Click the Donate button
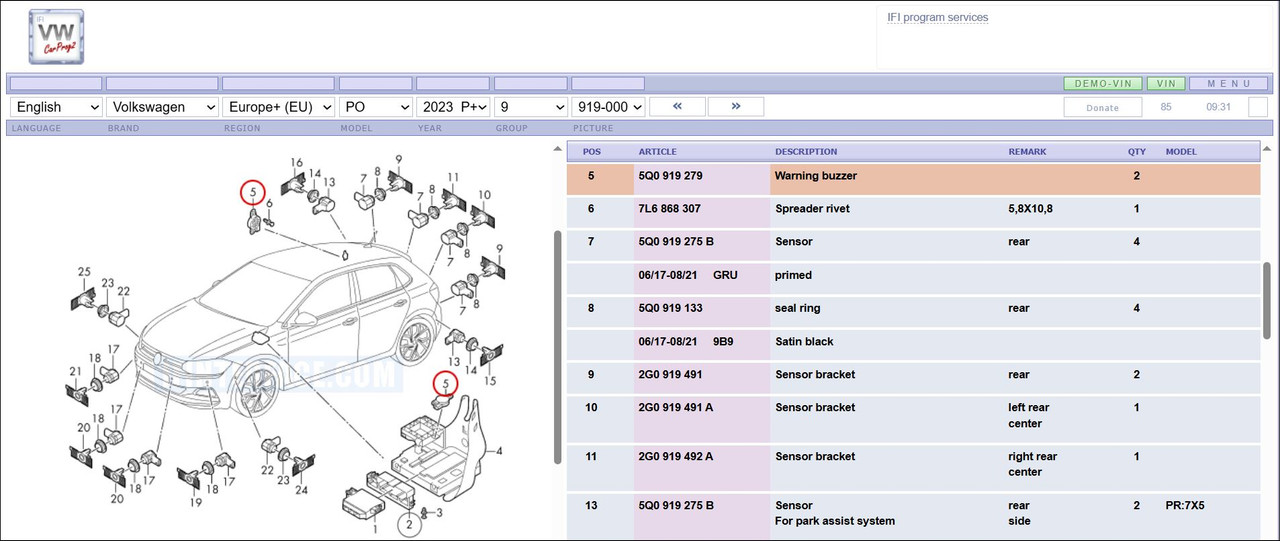Image resolution: width=1280 pixels, height=541 pixels. pos(1102,107)
